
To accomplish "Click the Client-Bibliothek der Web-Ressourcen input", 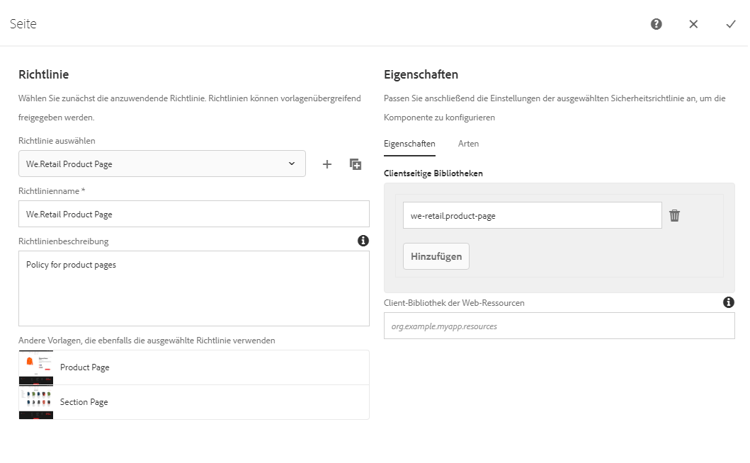I will (x=559, y=326).
